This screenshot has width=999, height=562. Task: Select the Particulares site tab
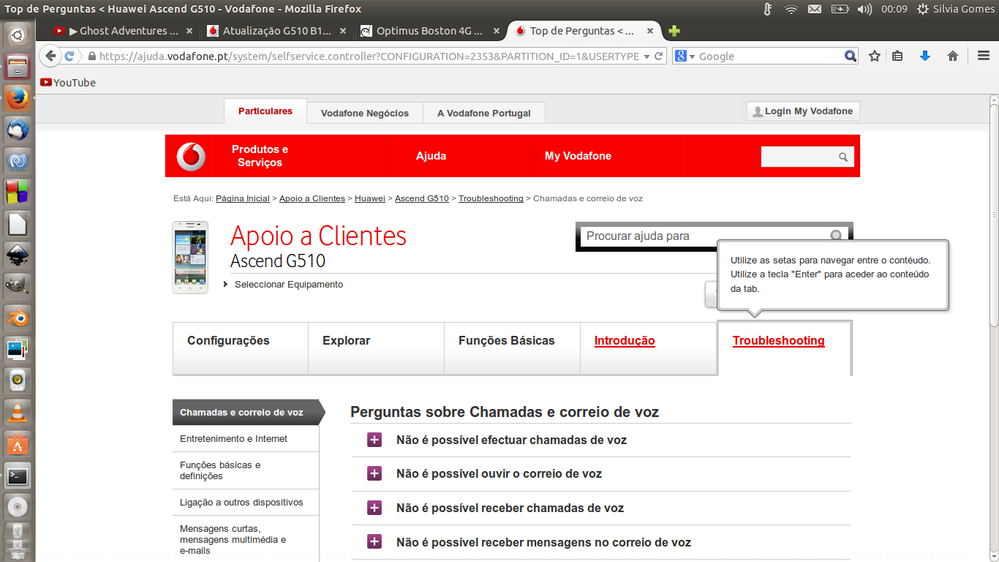coord(265,111)
